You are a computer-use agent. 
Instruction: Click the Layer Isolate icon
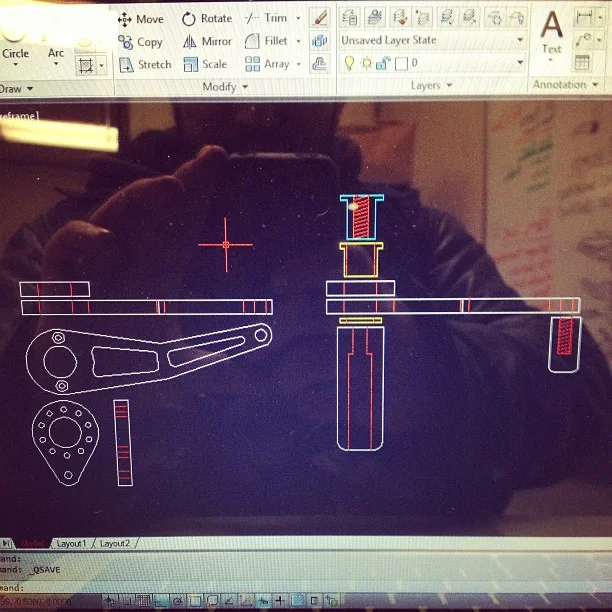click(x=447, y=17)
